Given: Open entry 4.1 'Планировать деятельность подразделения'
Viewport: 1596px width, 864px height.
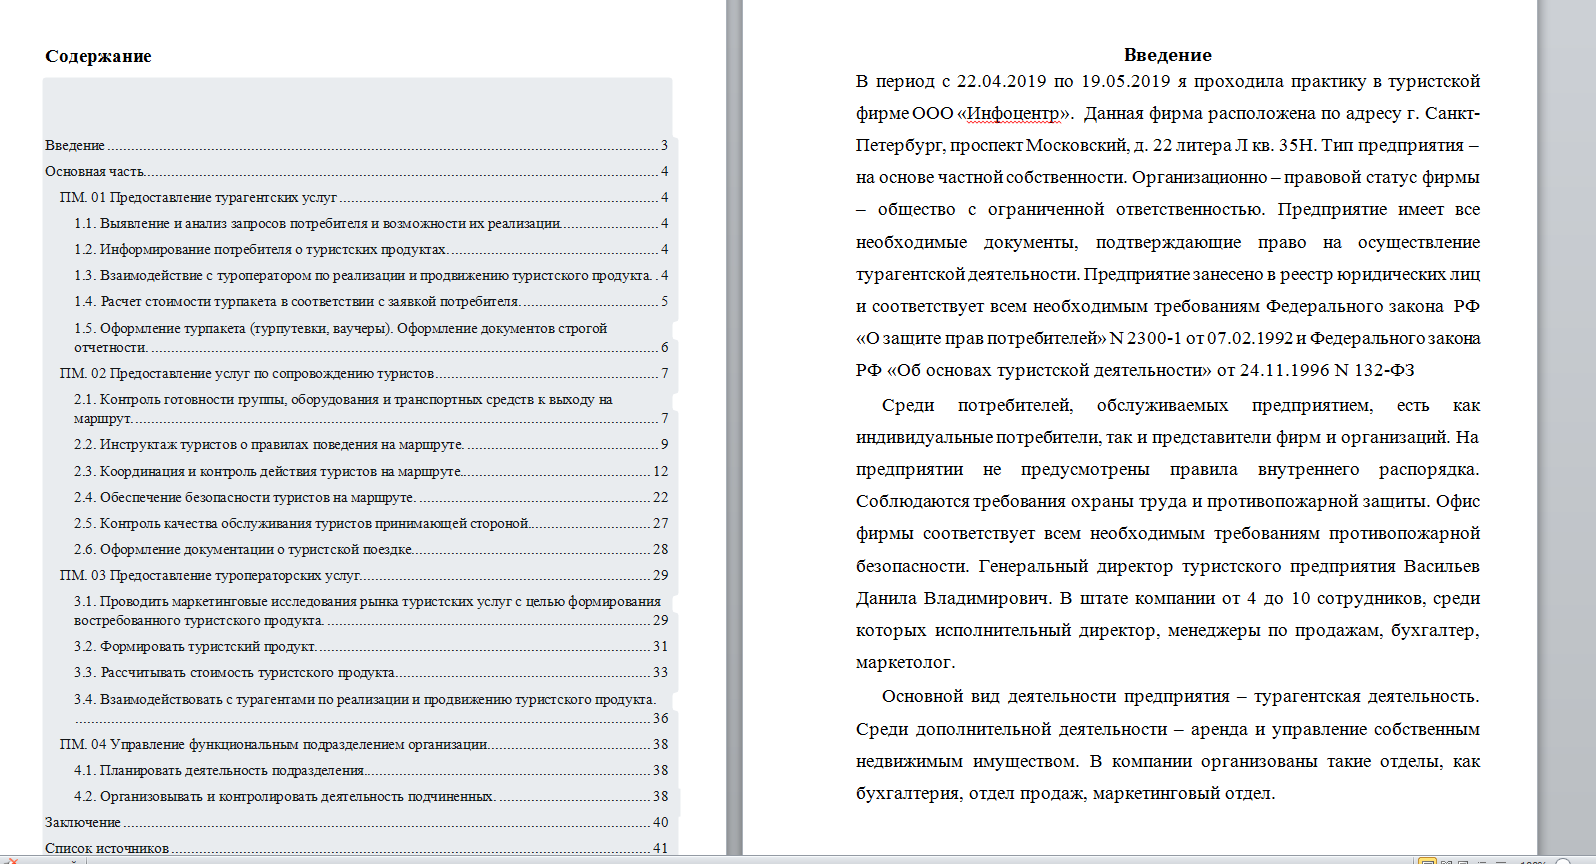Looking at the screenshot, I should pyautogui.click(x=371, y=771).
